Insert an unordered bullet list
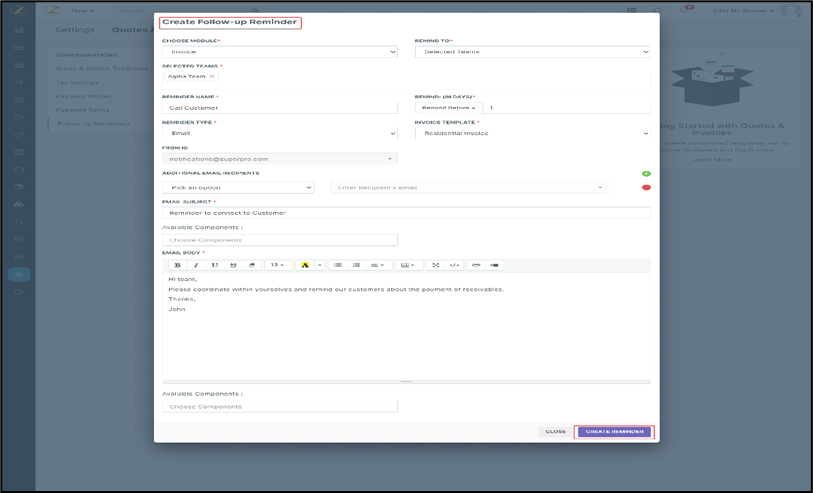This screenshot has width=813, height=493. coord(338,265)
